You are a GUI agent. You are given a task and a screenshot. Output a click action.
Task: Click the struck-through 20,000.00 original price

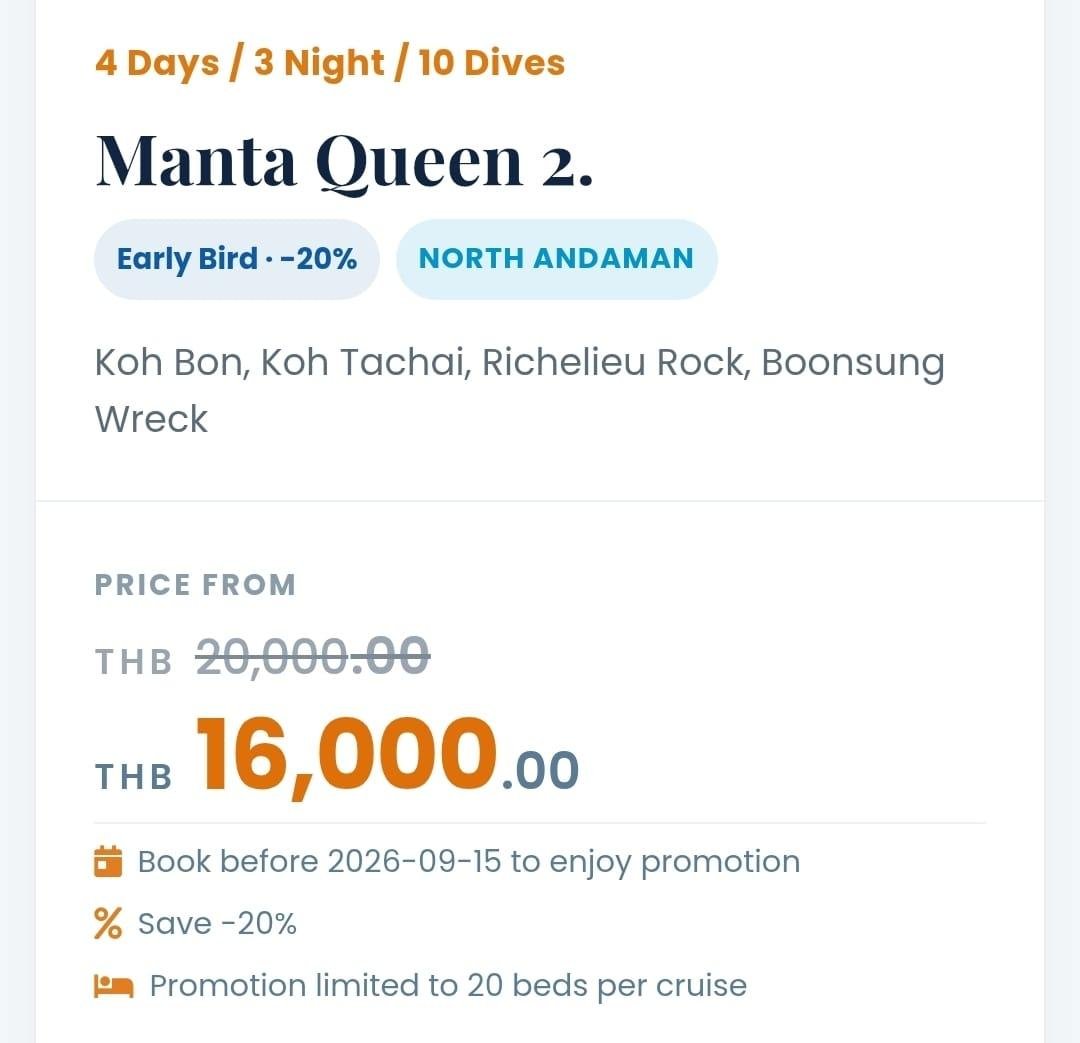313,656
